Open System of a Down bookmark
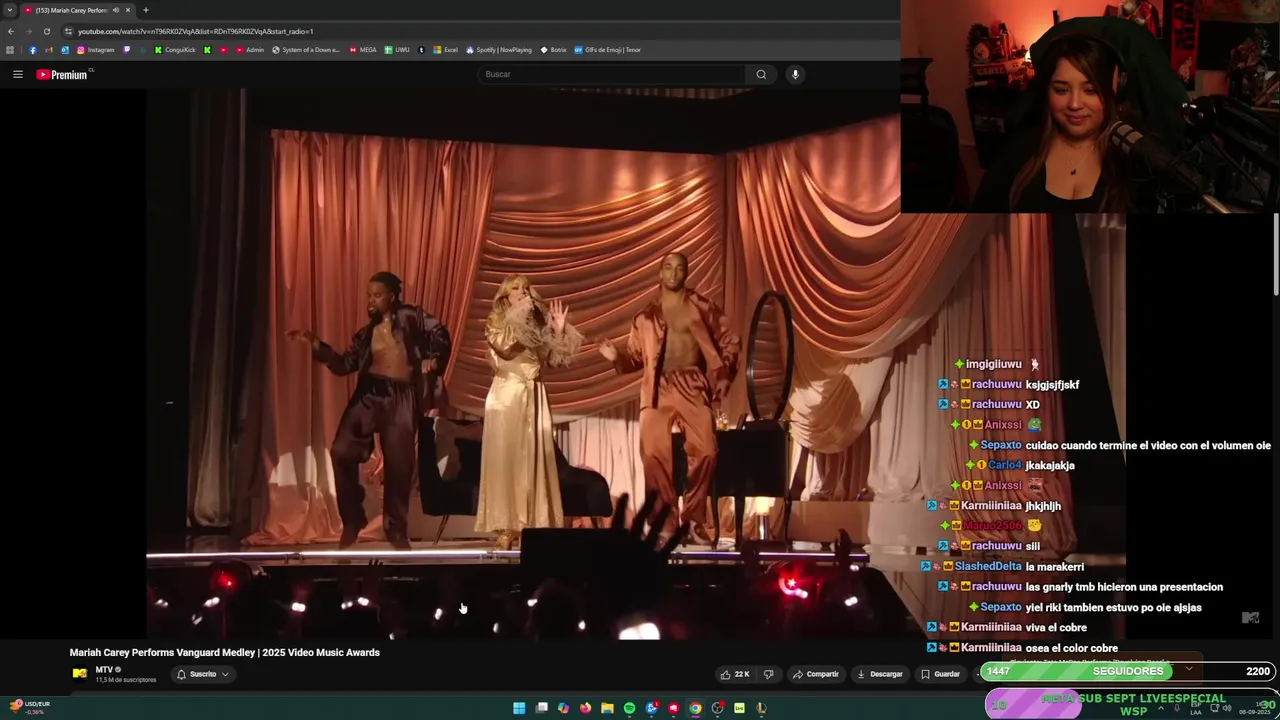 tap(306, 50)
